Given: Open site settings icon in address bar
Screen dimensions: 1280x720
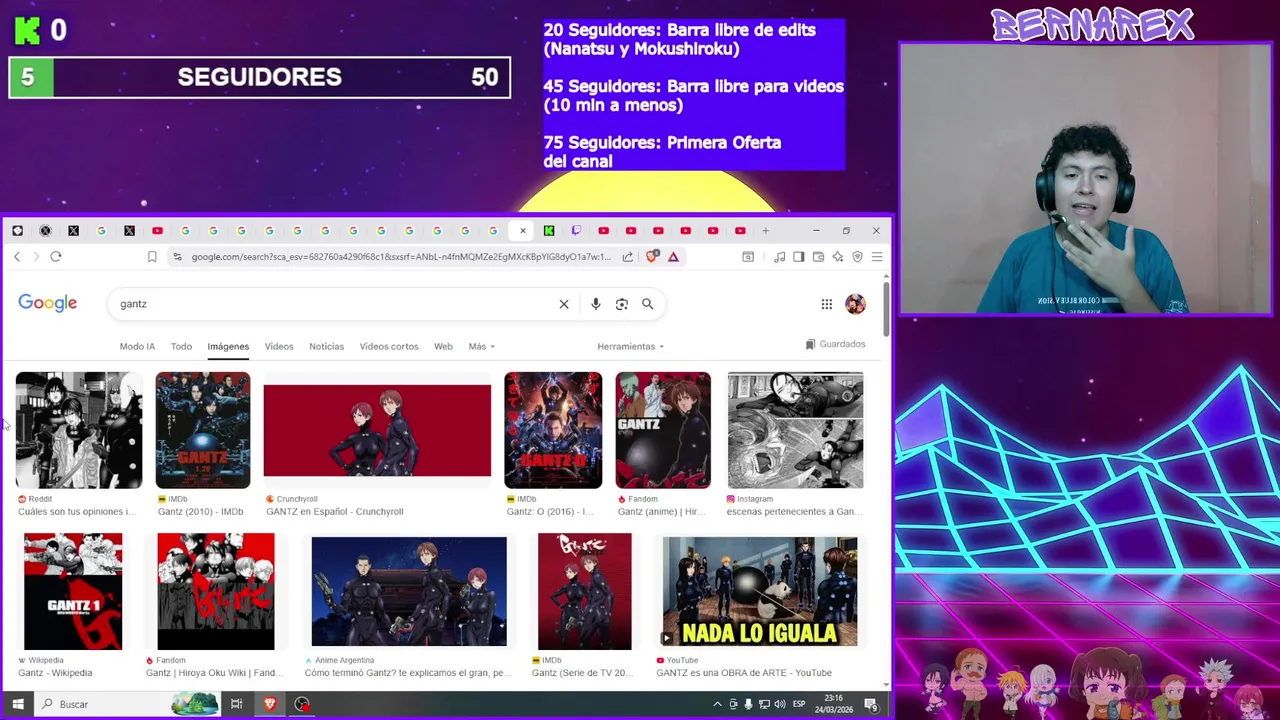Looking at the screenshot, I should 177,257.
